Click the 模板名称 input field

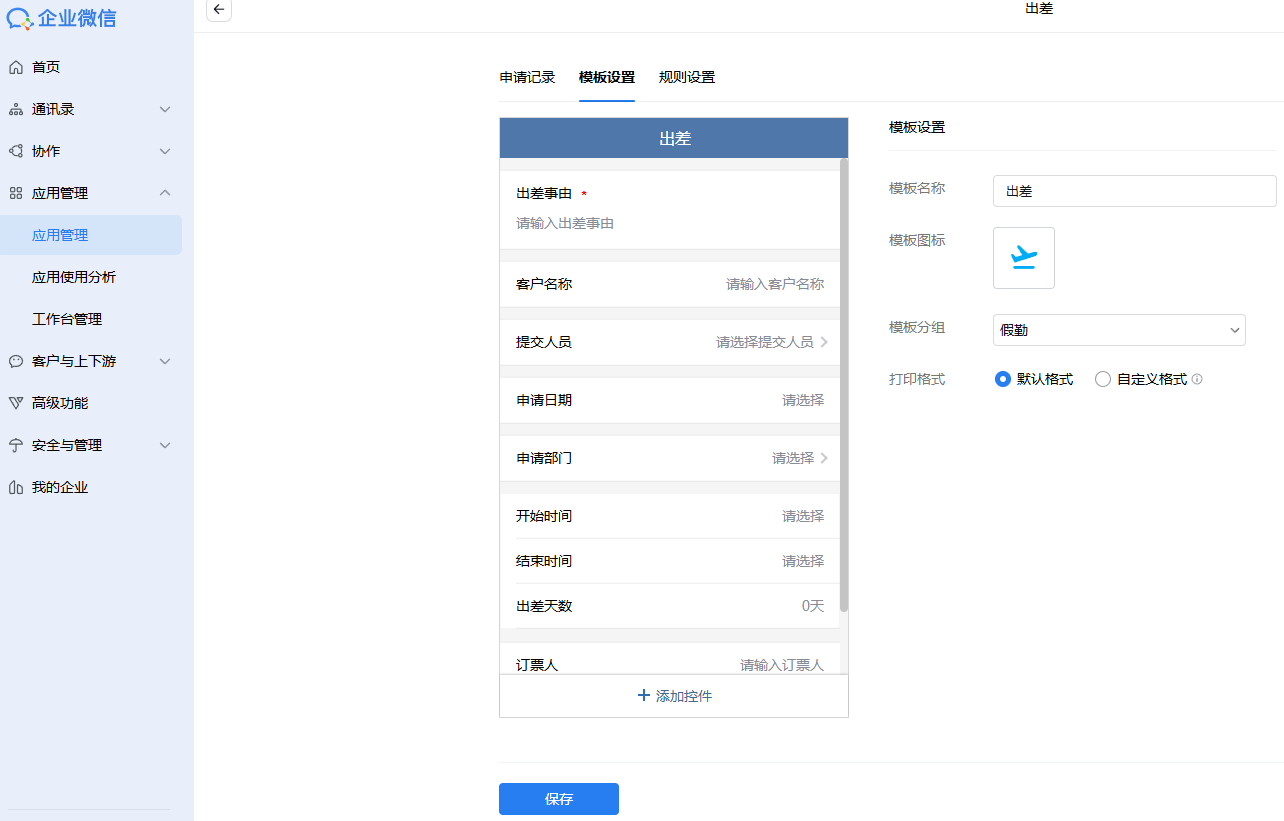click(x=1135, y=191)
